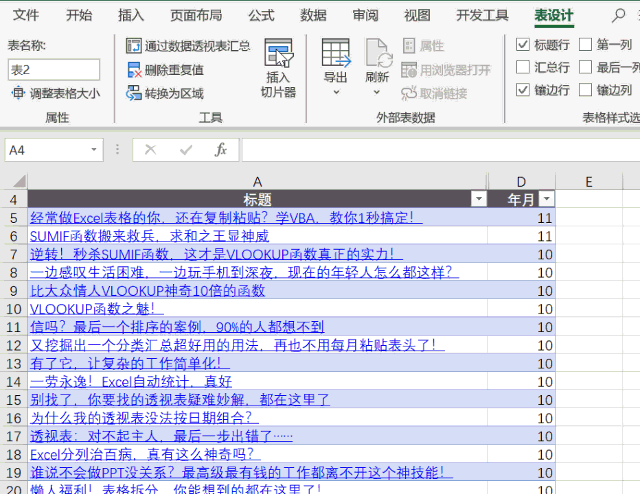This screenshot has width=640, height=494.
Task: Open link 比大众情人VLOOKUP神奇10倍的函数
Action: [147, 291]
